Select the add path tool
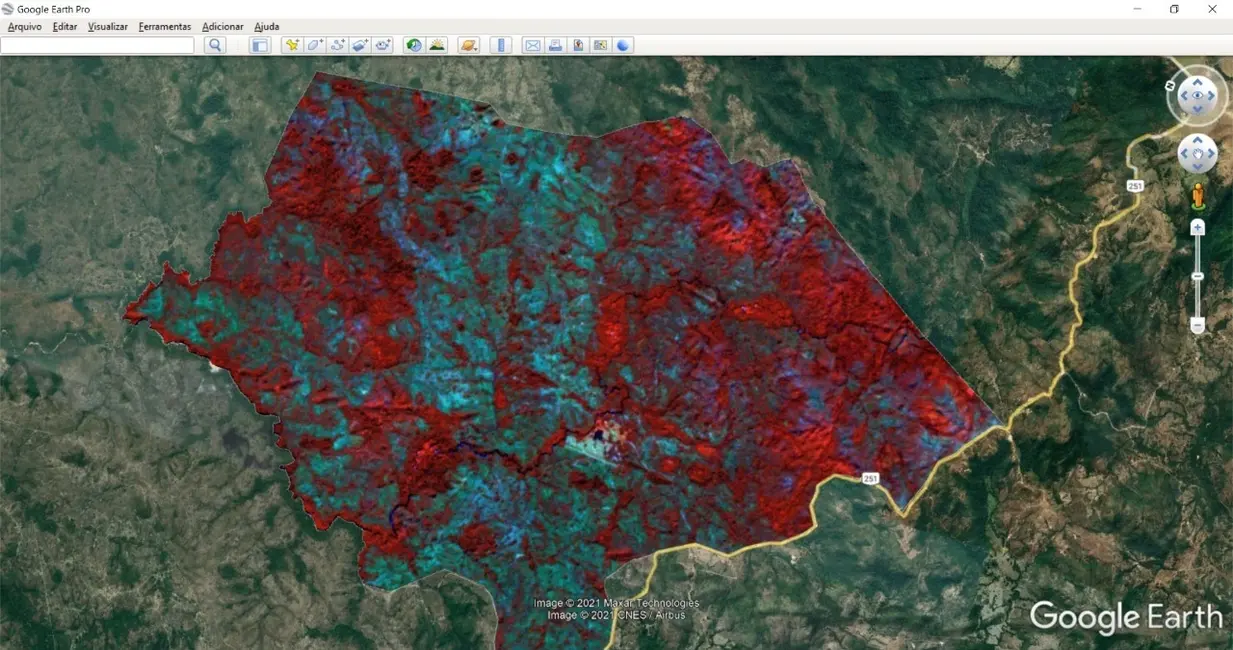Image resolution: width=1233 pixels, height=650 pixels. pos(338,45)
